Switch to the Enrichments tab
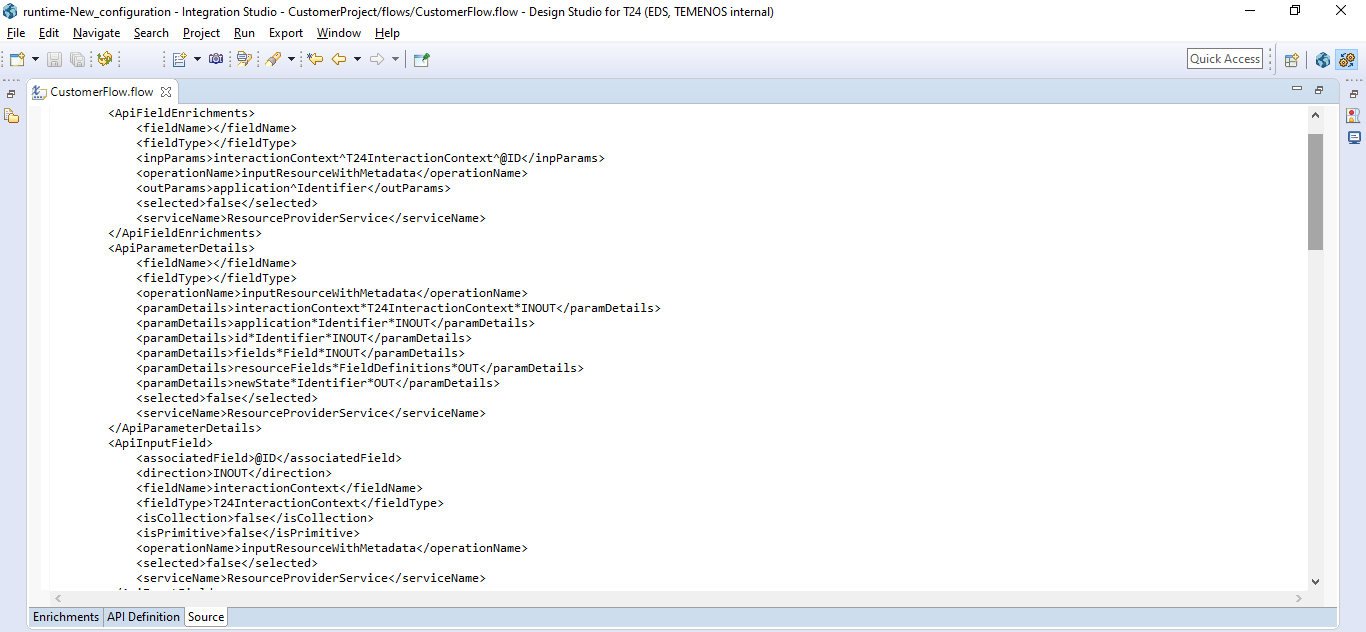This screenshot has width=1366, height=632. [66, 617]
